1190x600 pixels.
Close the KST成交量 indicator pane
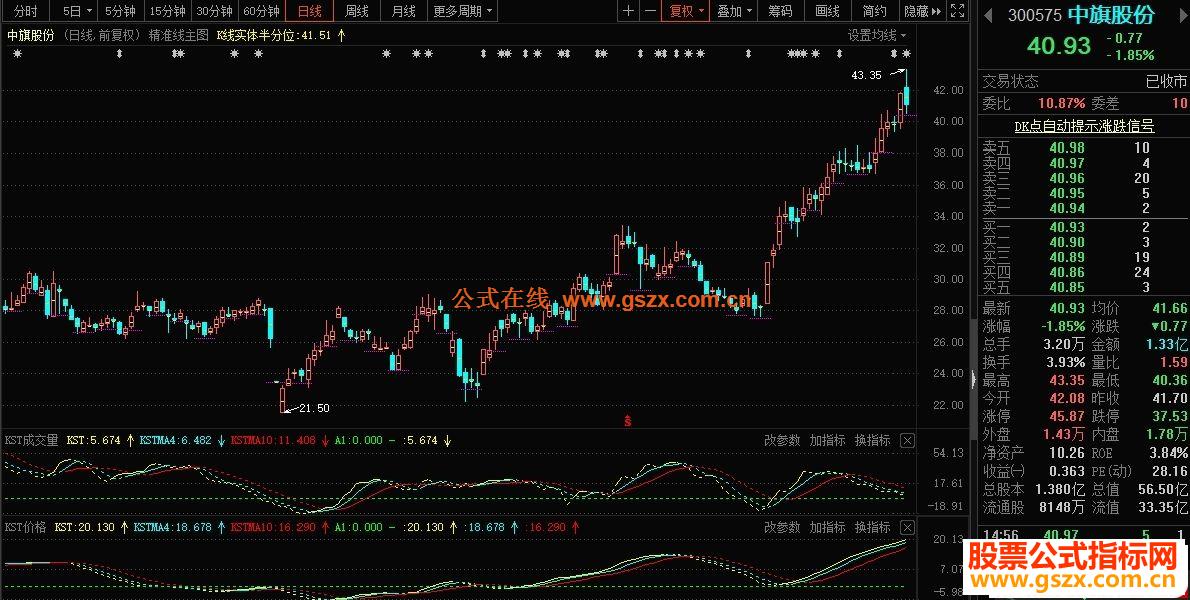click(907, 440)
